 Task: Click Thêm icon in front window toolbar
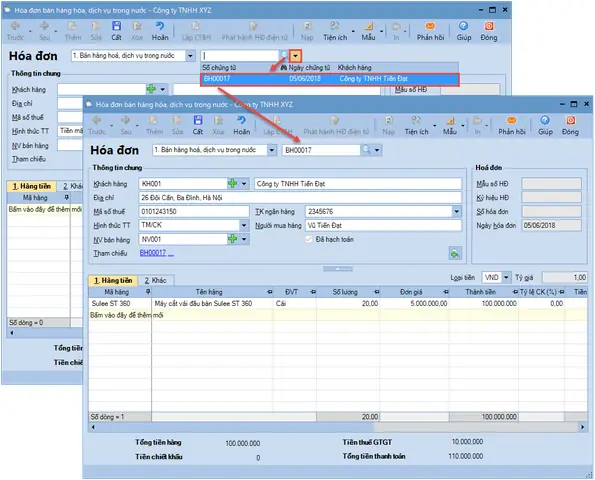(x=154, y=121)
